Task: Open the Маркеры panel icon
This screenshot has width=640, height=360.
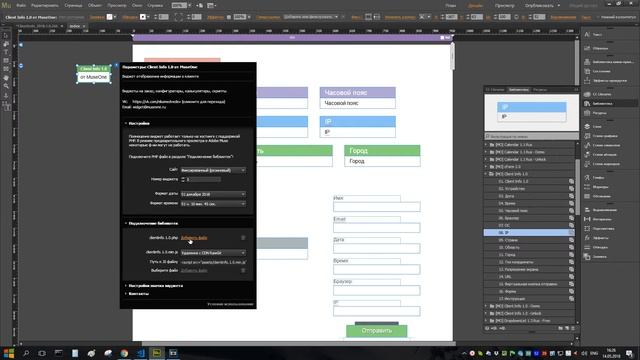Action: 587,187
